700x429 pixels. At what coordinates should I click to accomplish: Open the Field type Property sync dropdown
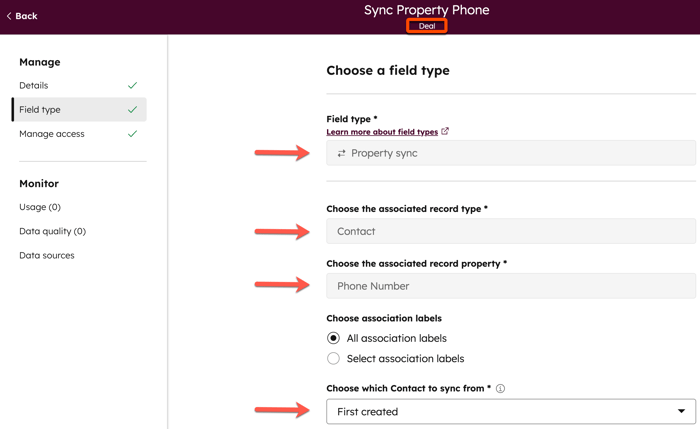(510, 153)
